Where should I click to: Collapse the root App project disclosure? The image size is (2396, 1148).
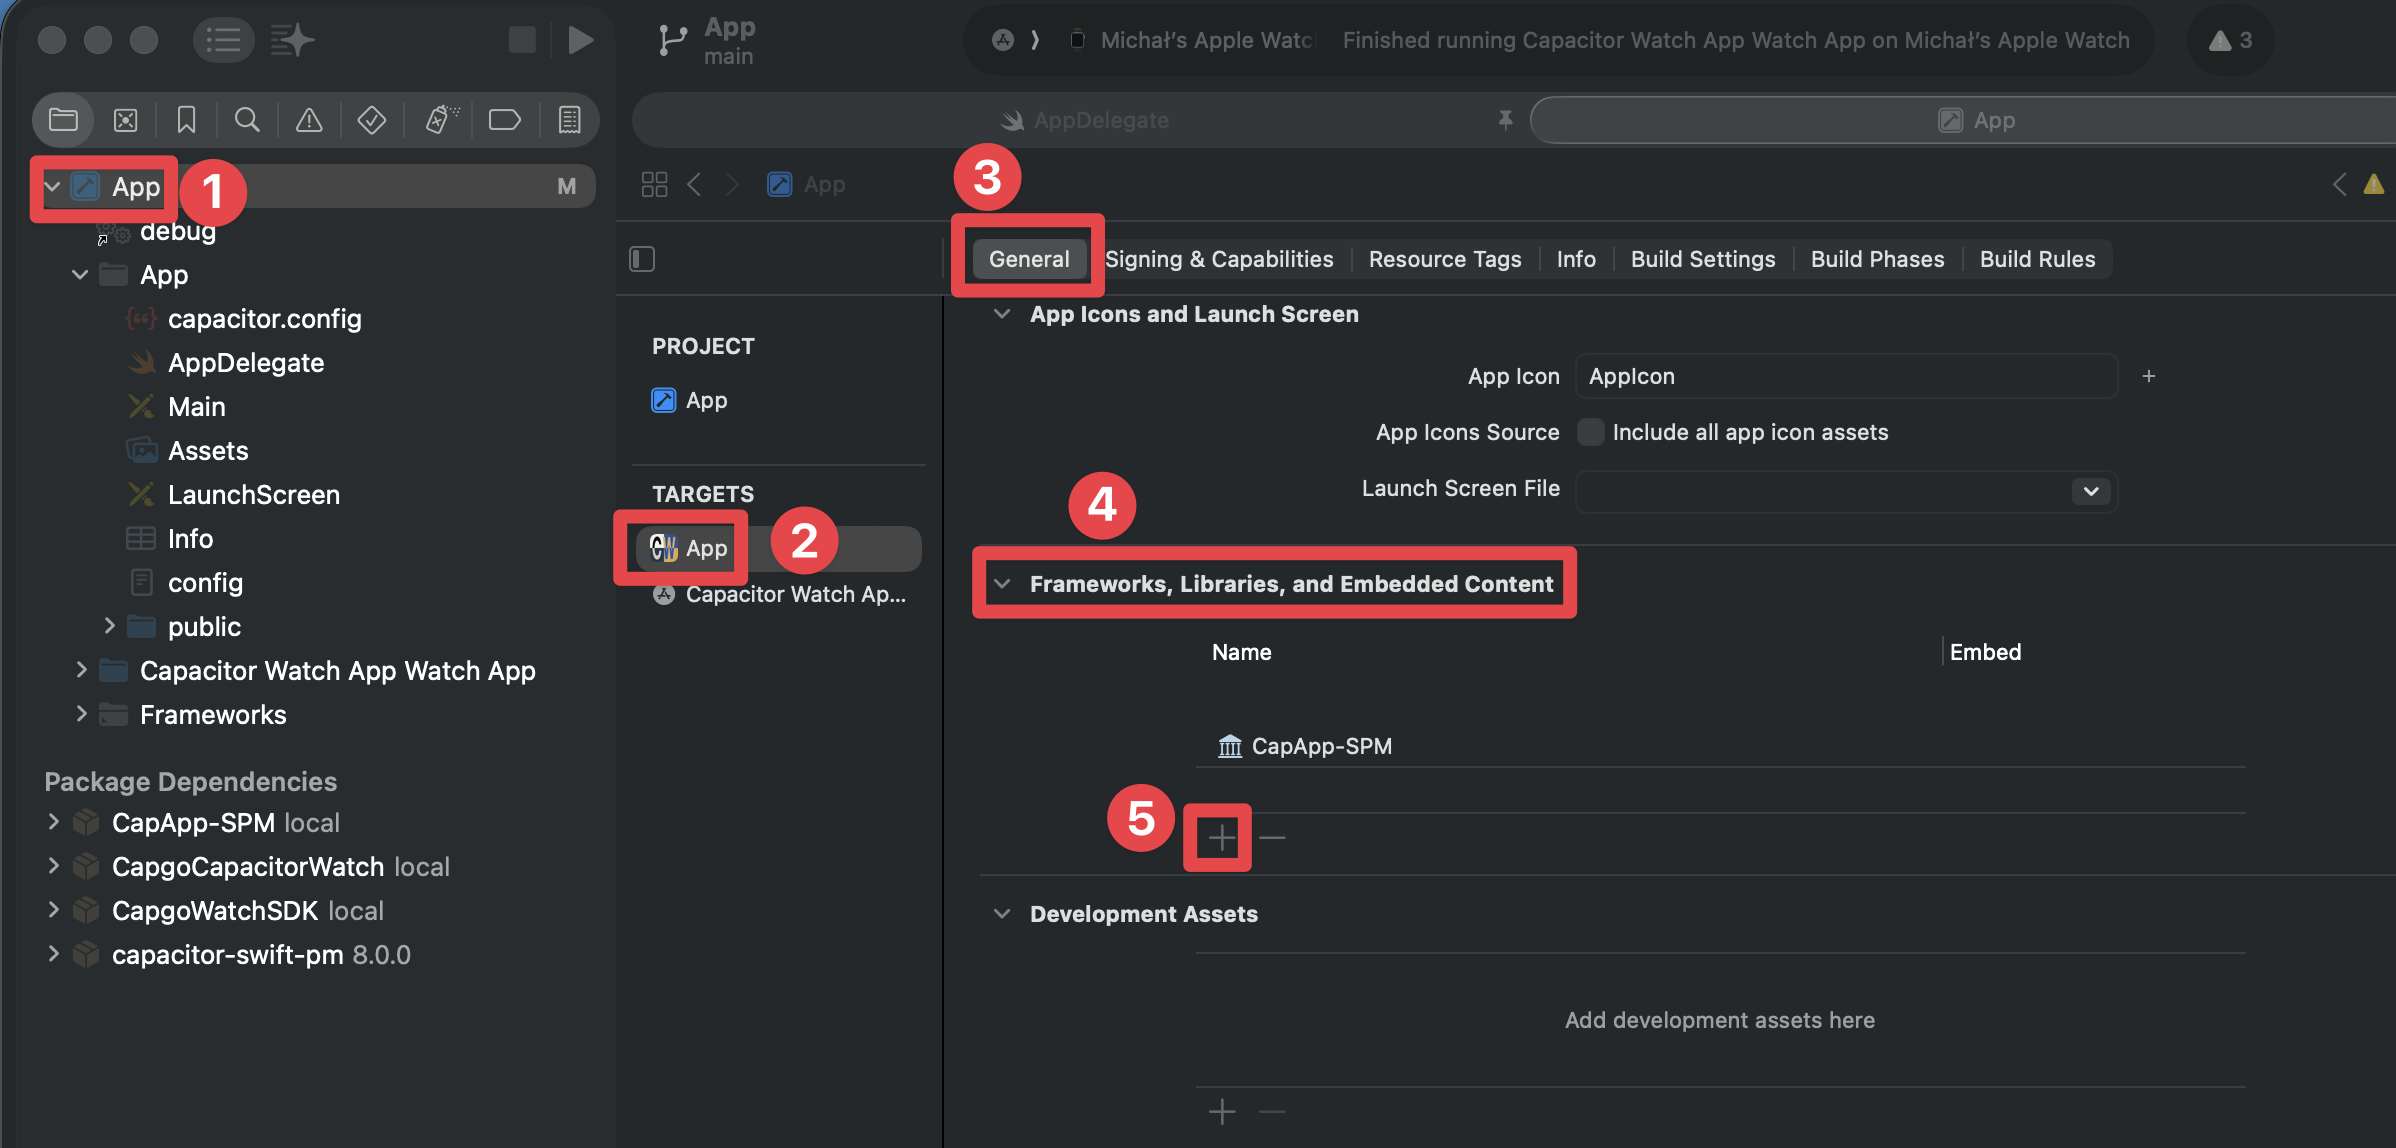(53, 186)
